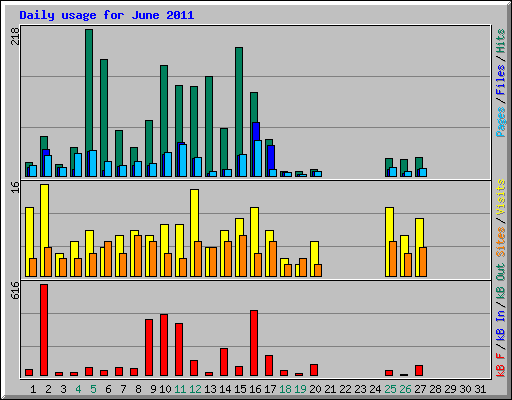Image resolution: width=512 pixels, height=400 pixels.
Task: Click the orange "Sites" legend label
Action: click(x=500, y=242)
